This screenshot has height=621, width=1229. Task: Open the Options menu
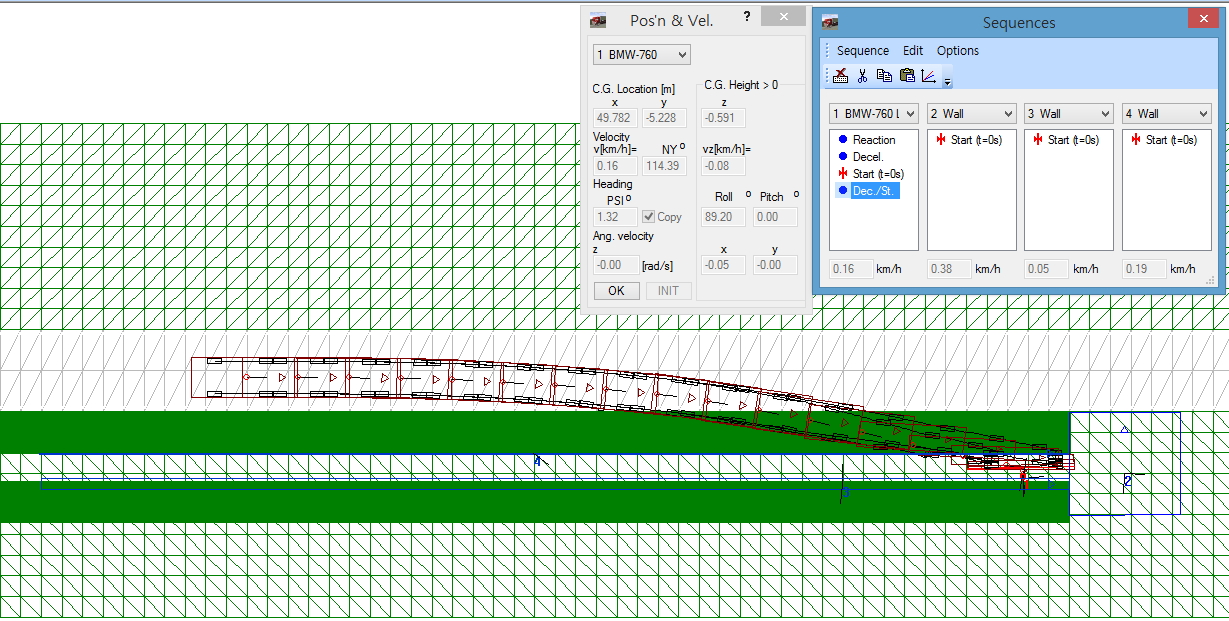click(x=957, y=51)
